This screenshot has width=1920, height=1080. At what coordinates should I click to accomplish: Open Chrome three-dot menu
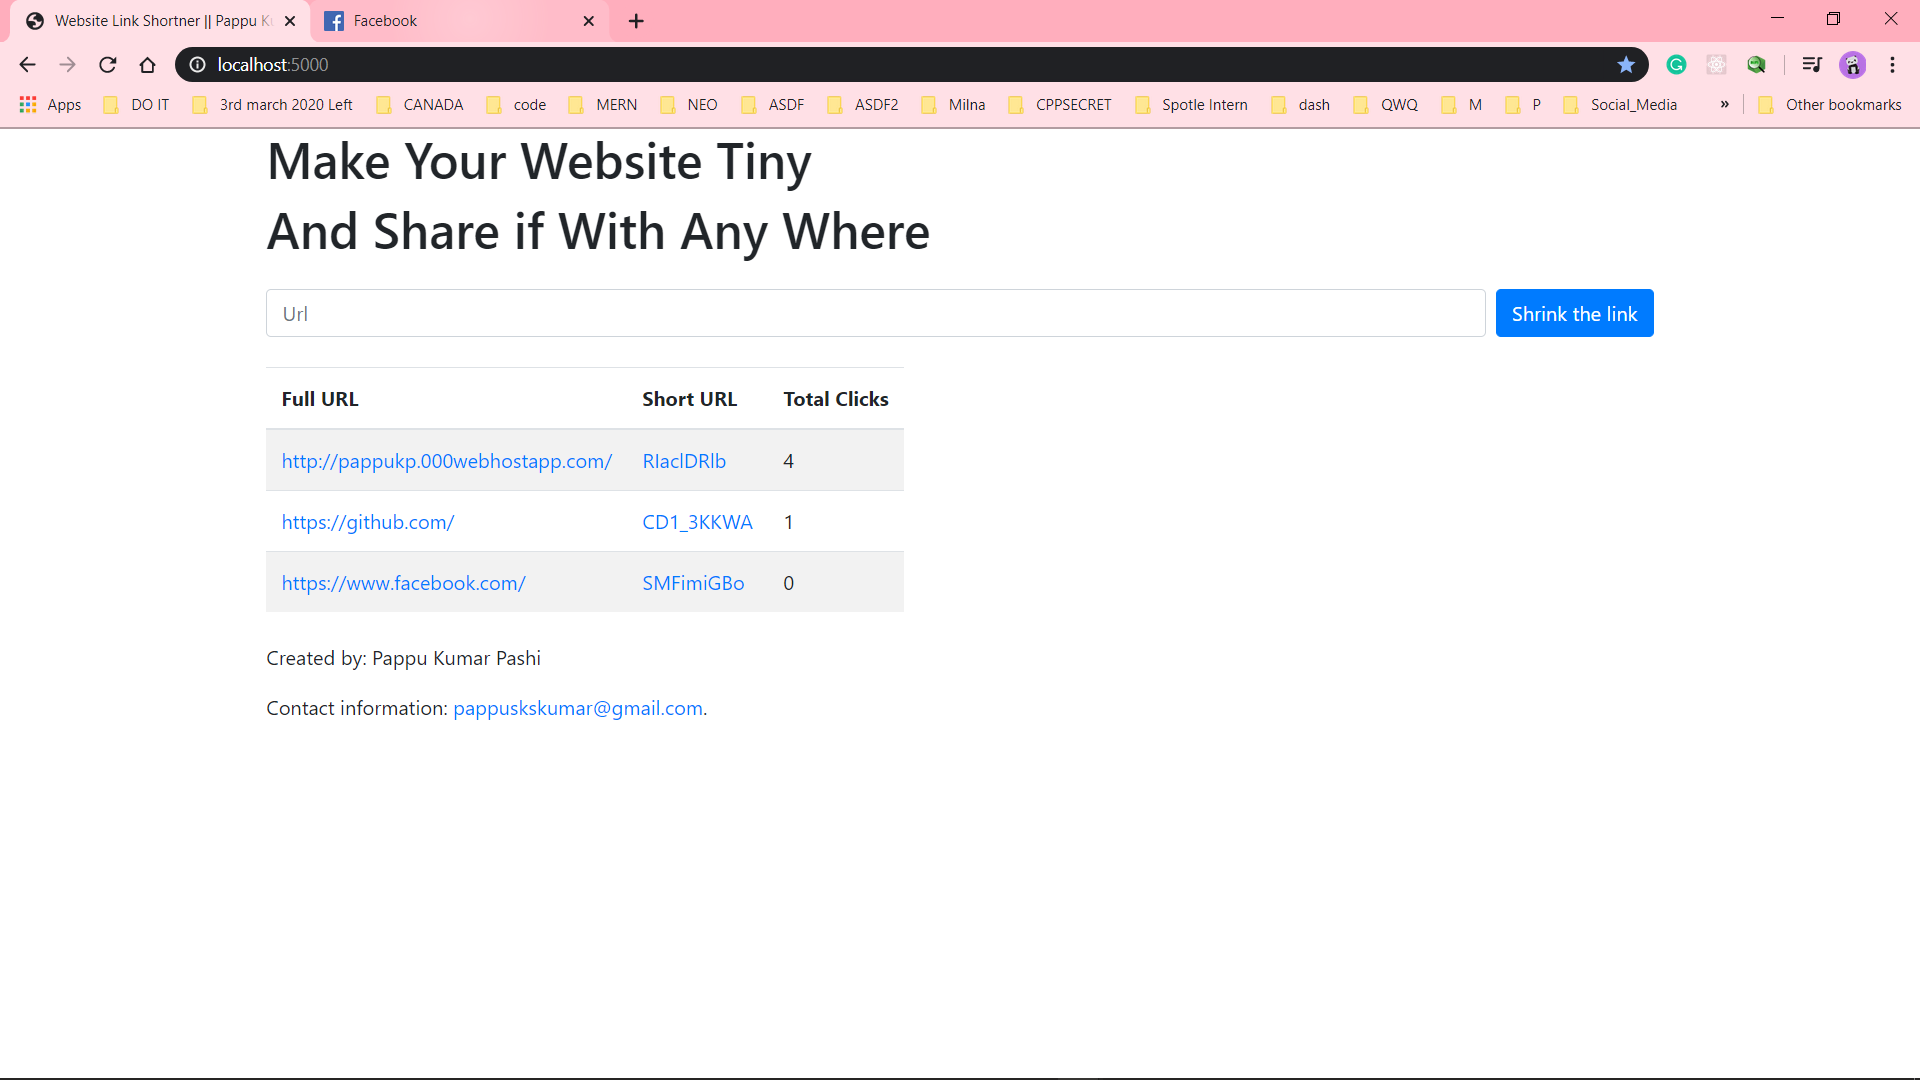1892,65
